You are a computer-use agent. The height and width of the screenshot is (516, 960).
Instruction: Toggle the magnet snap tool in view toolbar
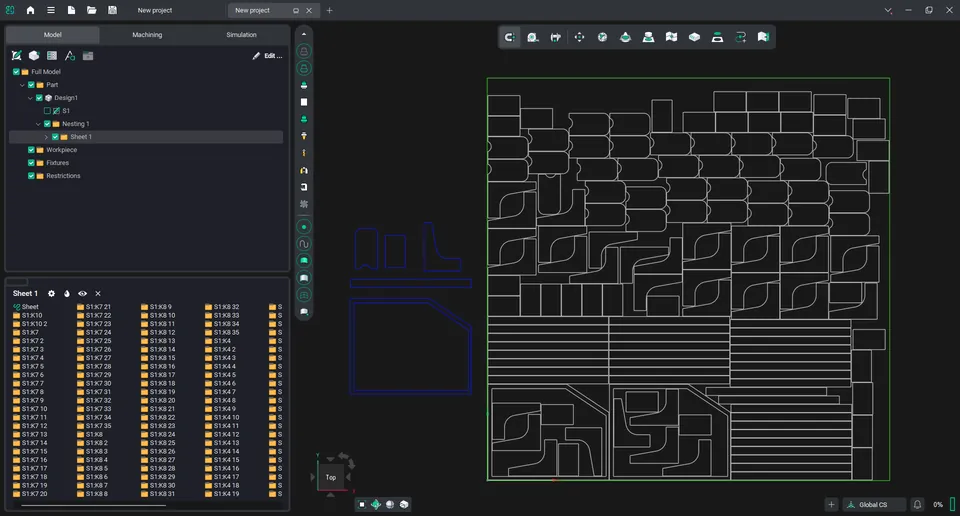click(509, 37)
